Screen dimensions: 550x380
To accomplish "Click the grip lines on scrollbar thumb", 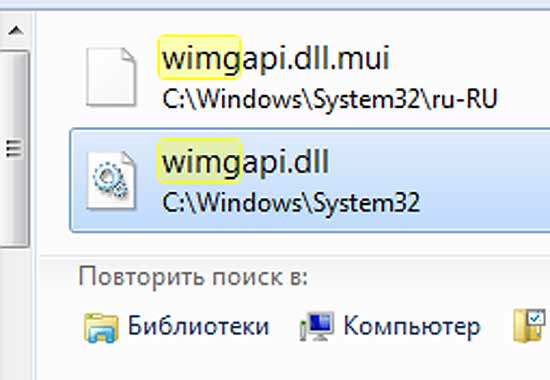I will pos(14,149).
